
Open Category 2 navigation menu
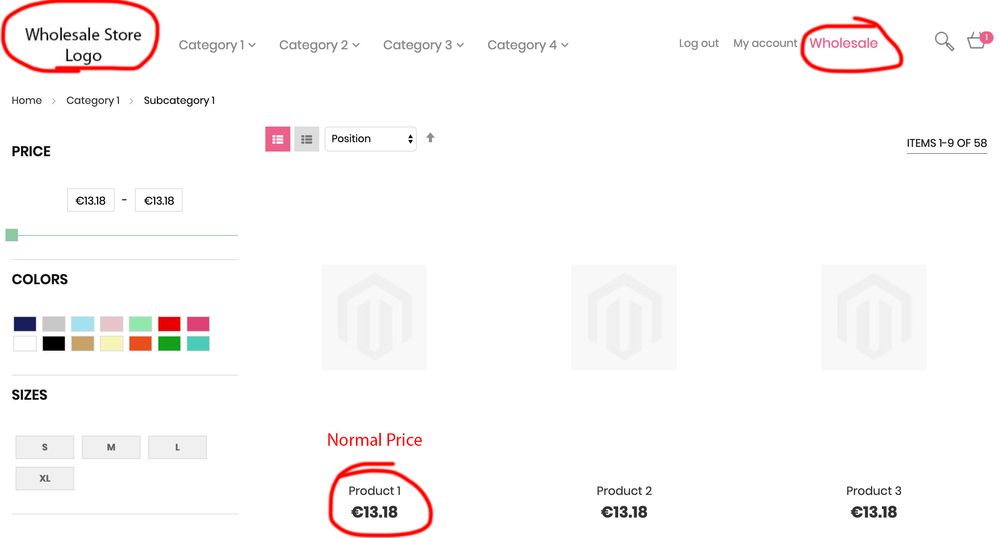319,45
